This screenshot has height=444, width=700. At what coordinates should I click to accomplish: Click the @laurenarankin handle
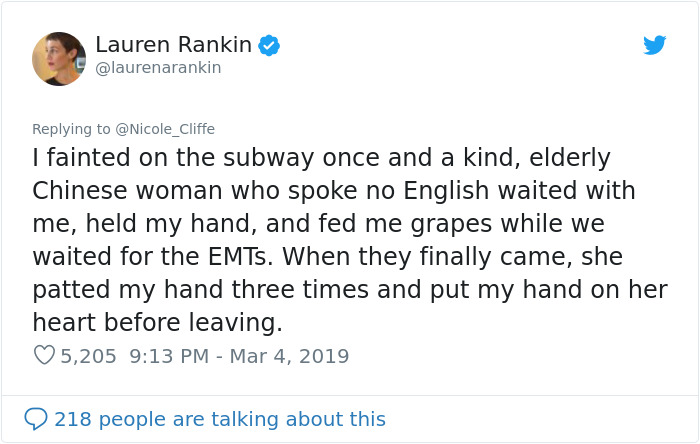[158, 67]
